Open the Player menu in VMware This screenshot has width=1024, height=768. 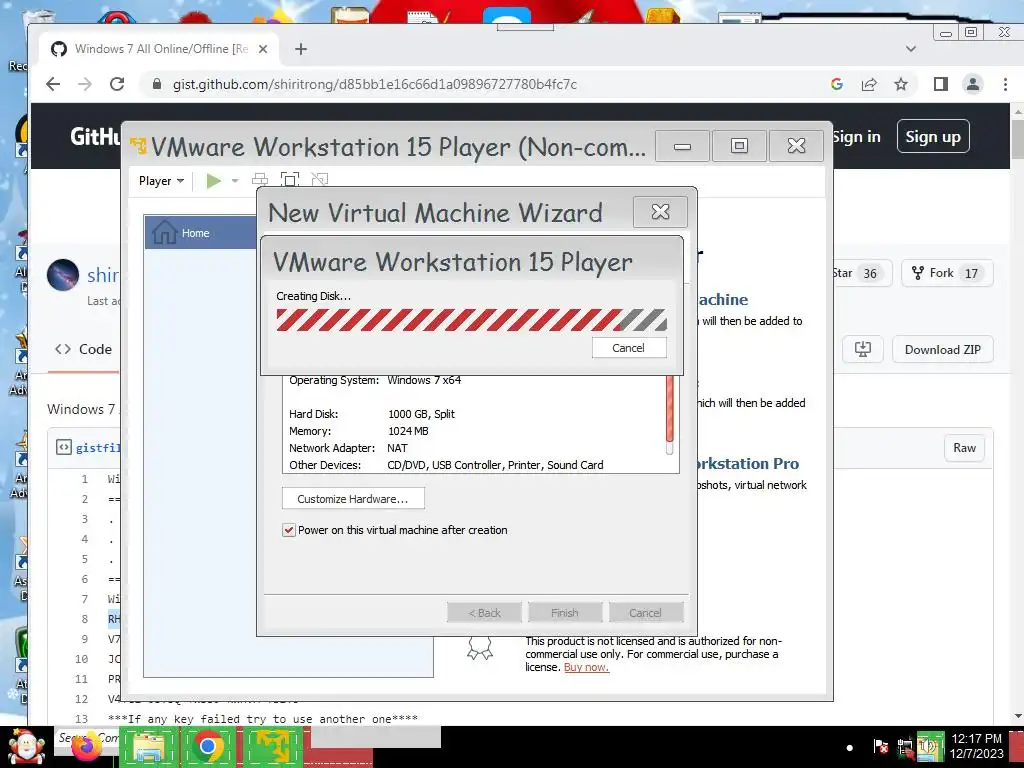[161, 181]
